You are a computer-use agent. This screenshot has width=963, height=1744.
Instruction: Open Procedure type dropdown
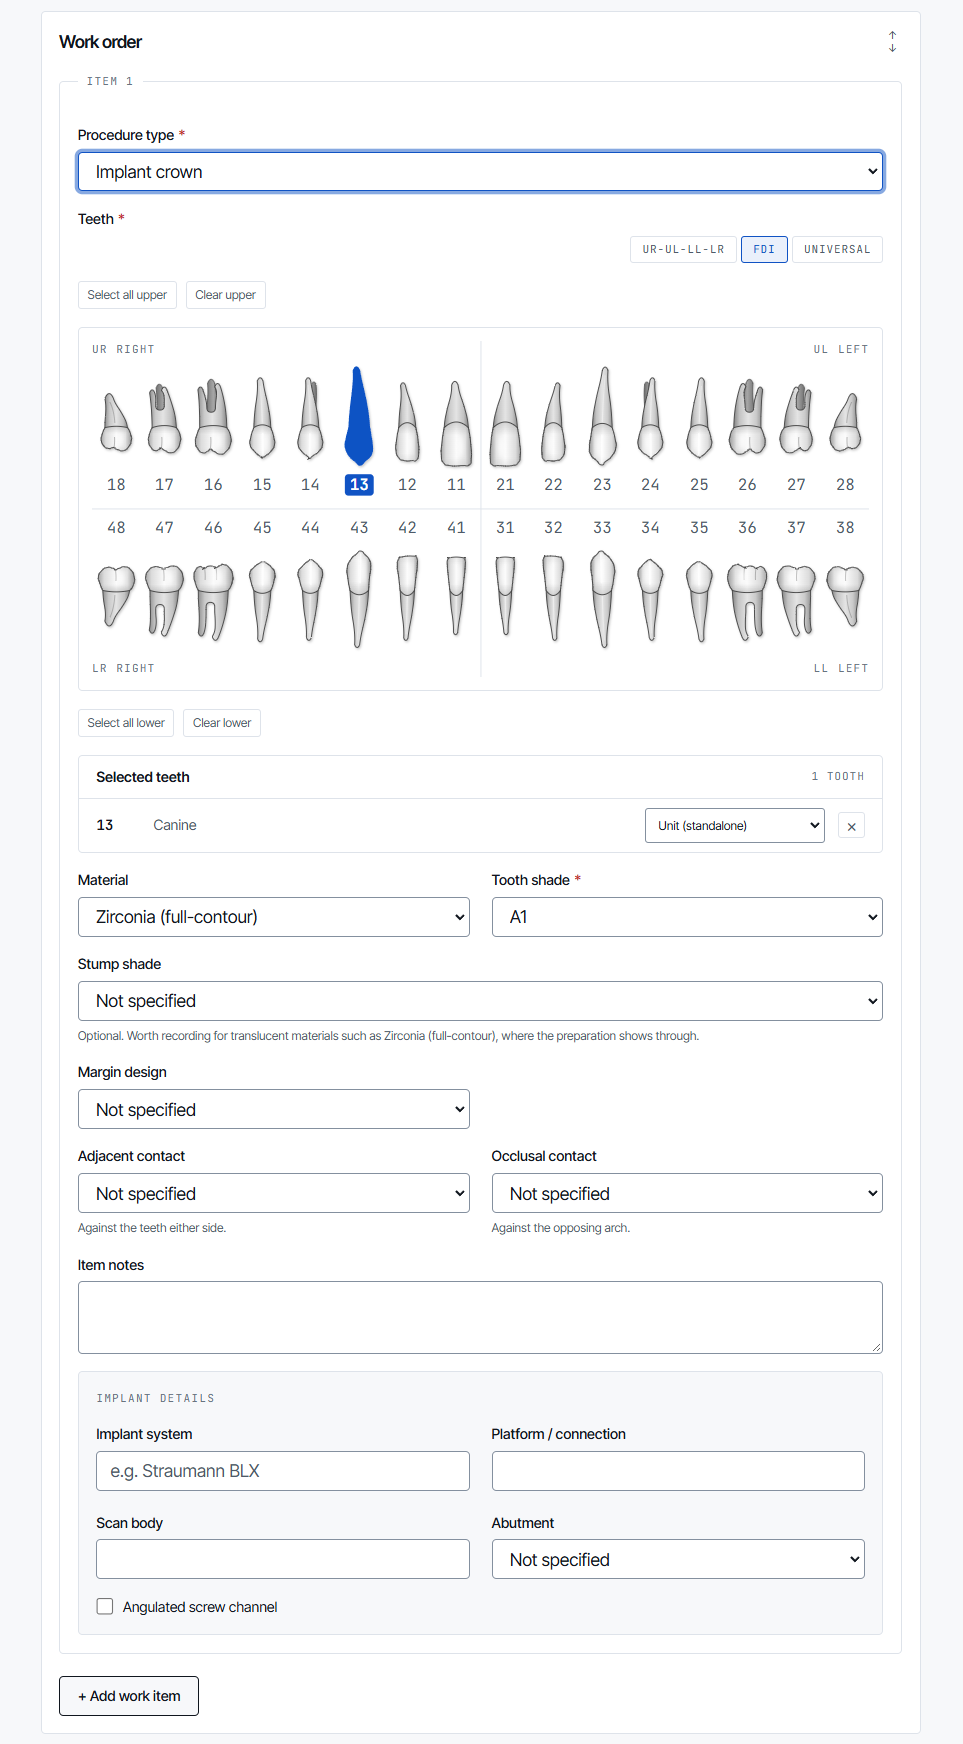(480, 172)
